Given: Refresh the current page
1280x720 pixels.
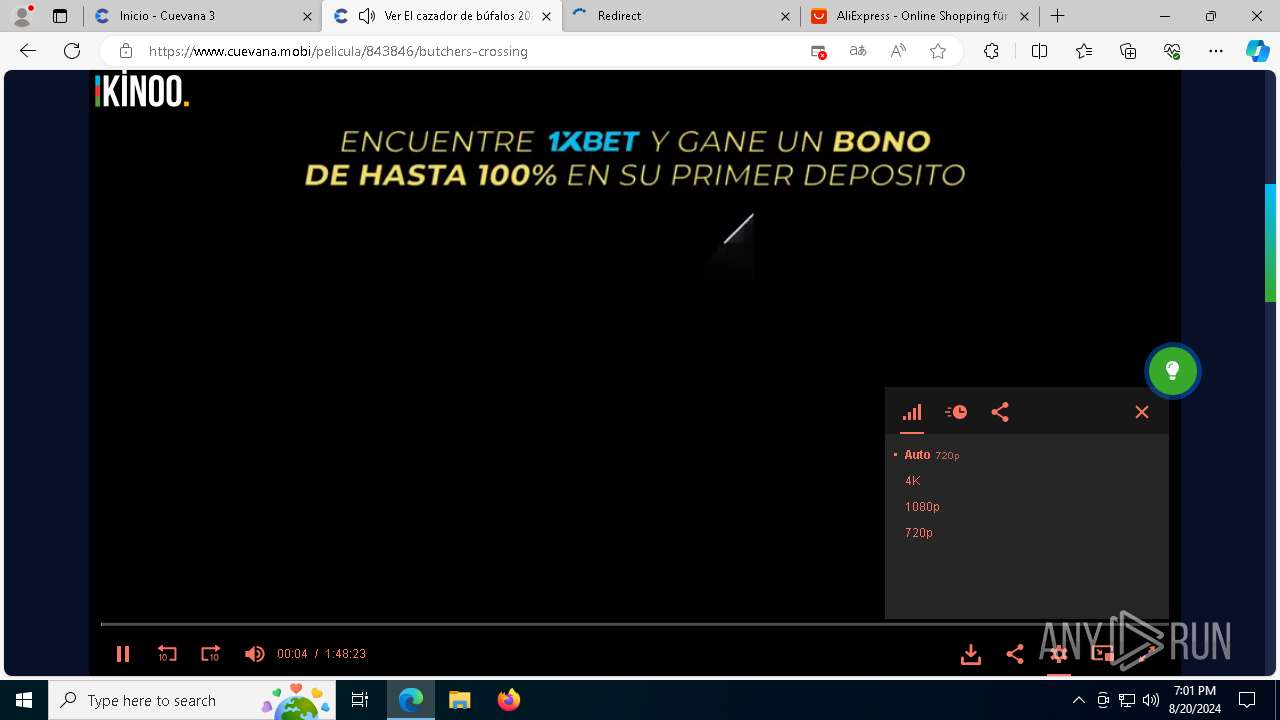Looking at the screenshot, I should click(72, 51).
